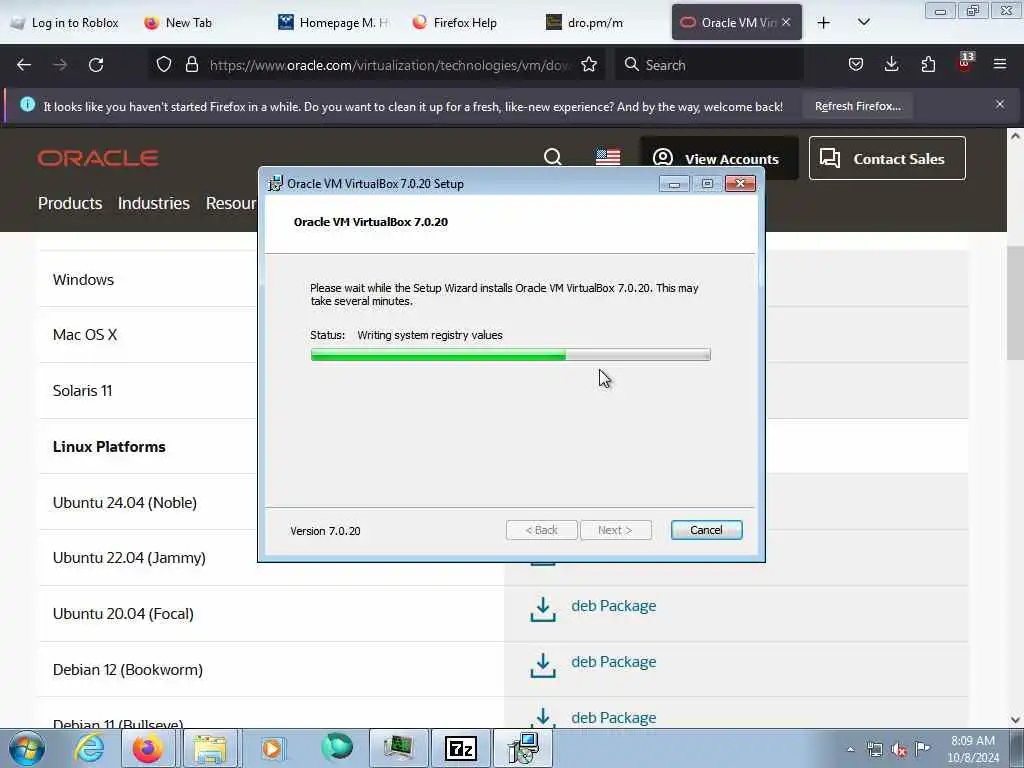Open the network tray icon
1024x768 pixels.
(x=874, y=750)
